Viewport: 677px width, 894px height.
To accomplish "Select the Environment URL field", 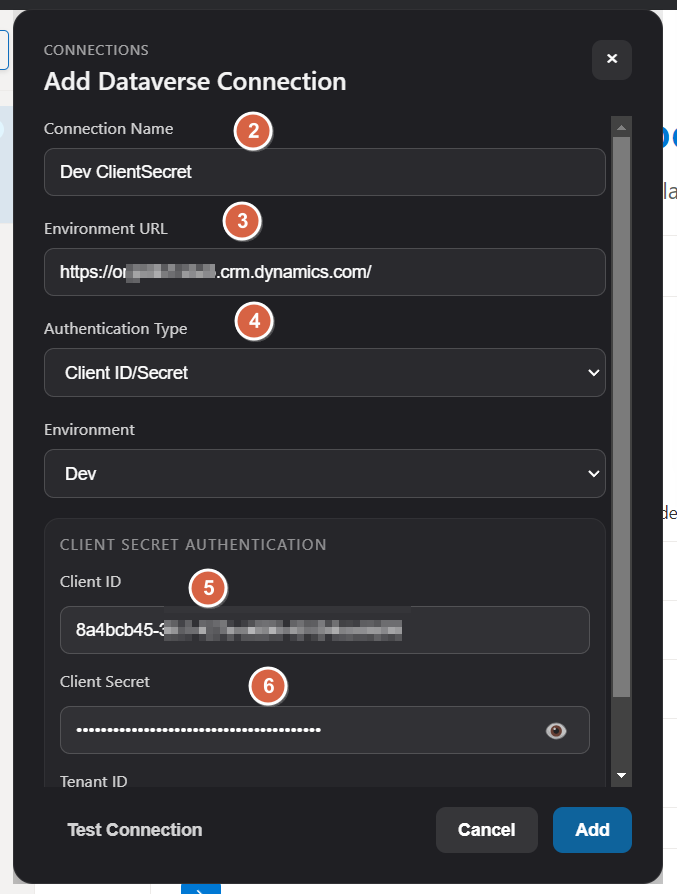I will pyautogui.click(x=325, y=272).
